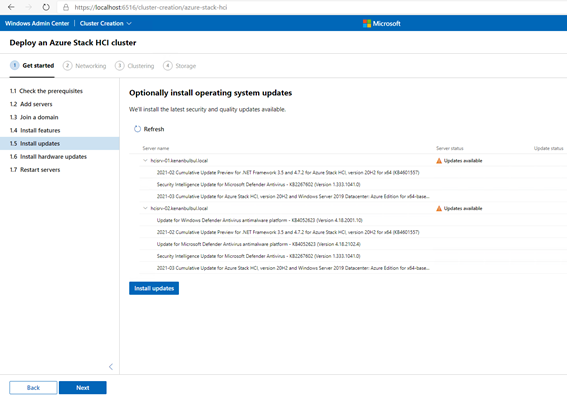Click hcisrv-02 Updates available status text

click(463, 208)
